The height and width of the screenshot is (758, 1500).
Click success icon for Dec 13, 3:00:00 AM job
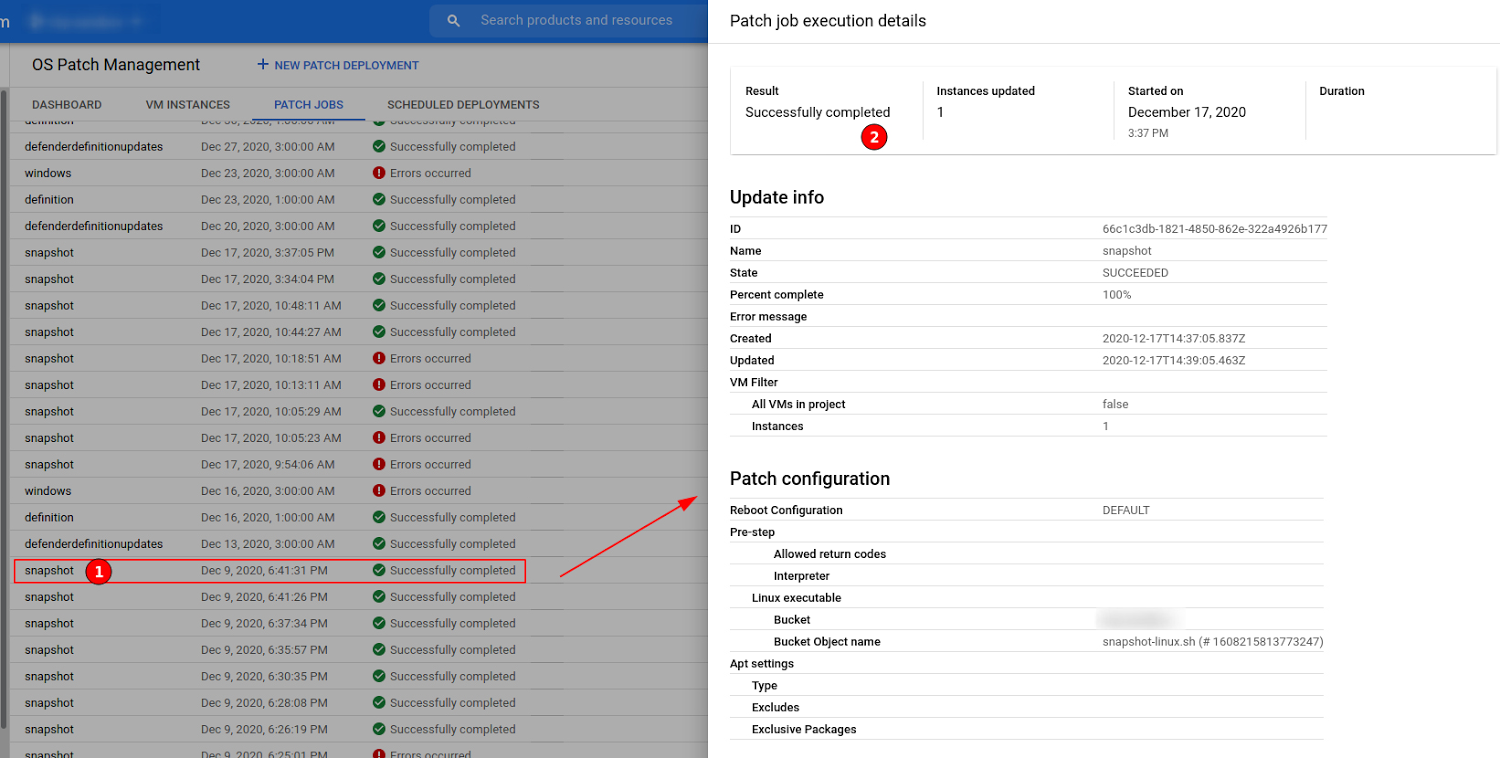click(379, 544)
